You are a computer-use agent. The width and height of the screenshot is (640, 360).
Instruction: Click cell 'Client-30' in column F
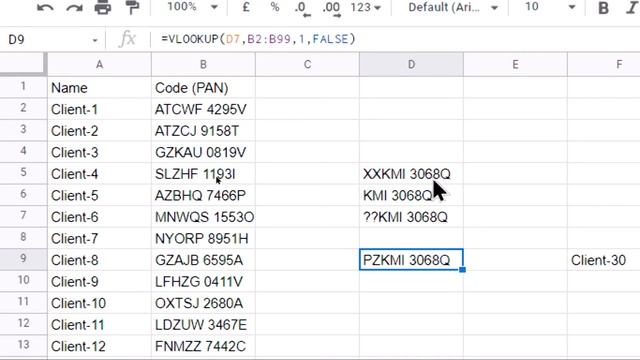coord(604,260)
